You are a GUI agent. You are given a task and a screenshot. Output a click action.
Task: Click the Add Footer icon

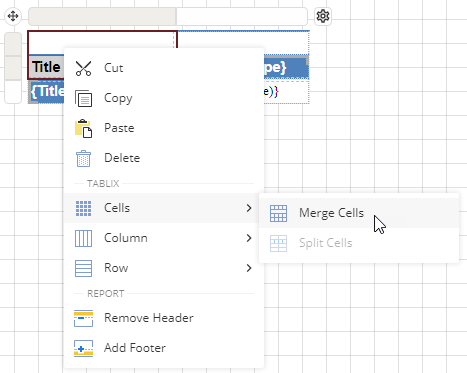point(83,348)
